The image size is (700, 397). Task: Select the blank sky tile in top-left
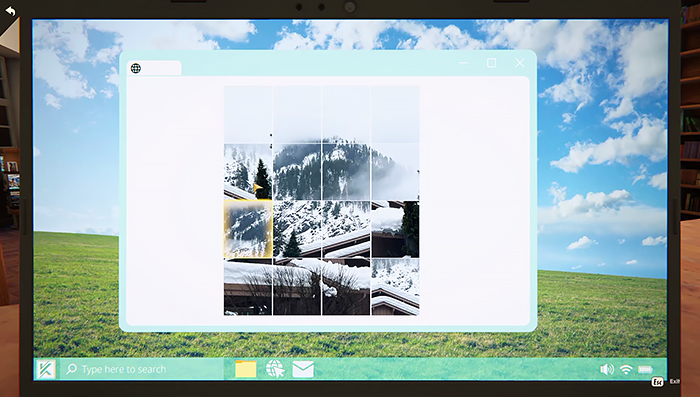click(x=248, y=114)
